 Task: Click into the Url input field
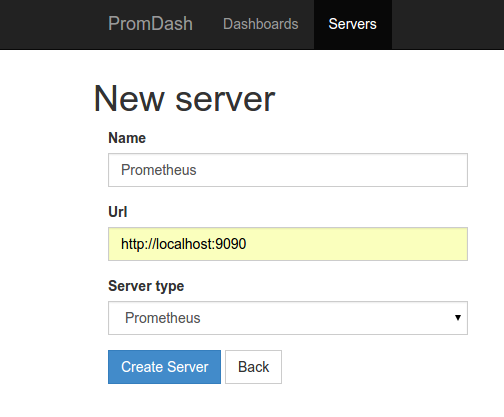[288, 244]
